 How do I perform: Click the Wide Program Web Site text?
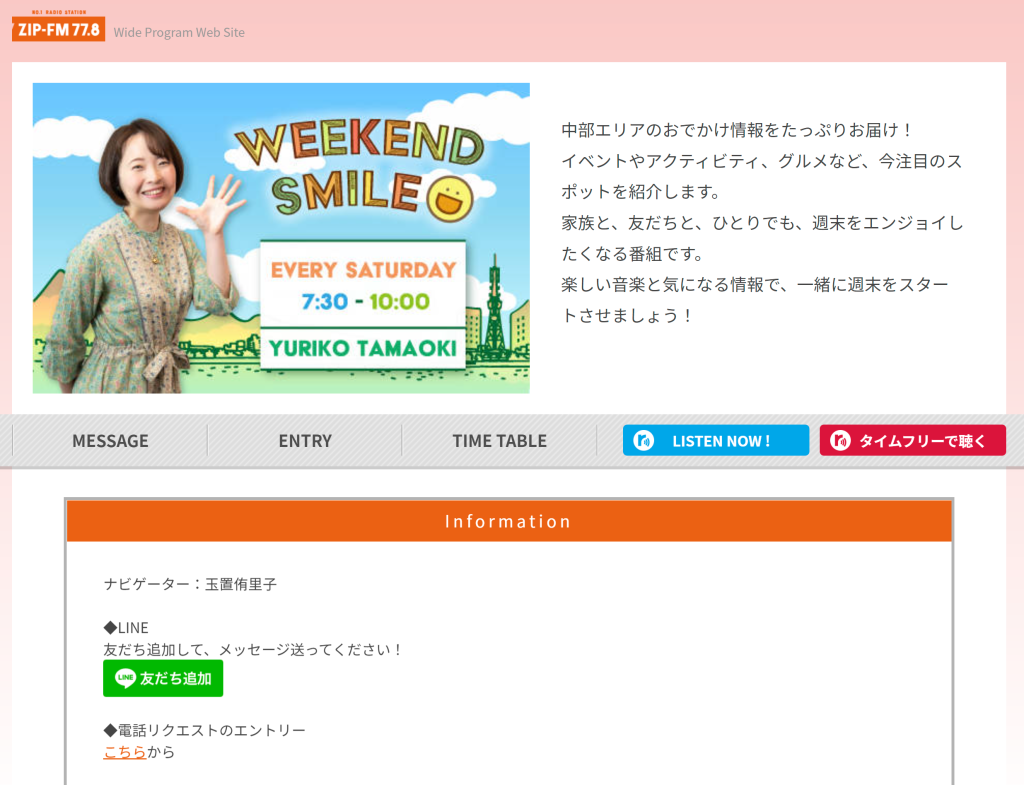(179, 33)
